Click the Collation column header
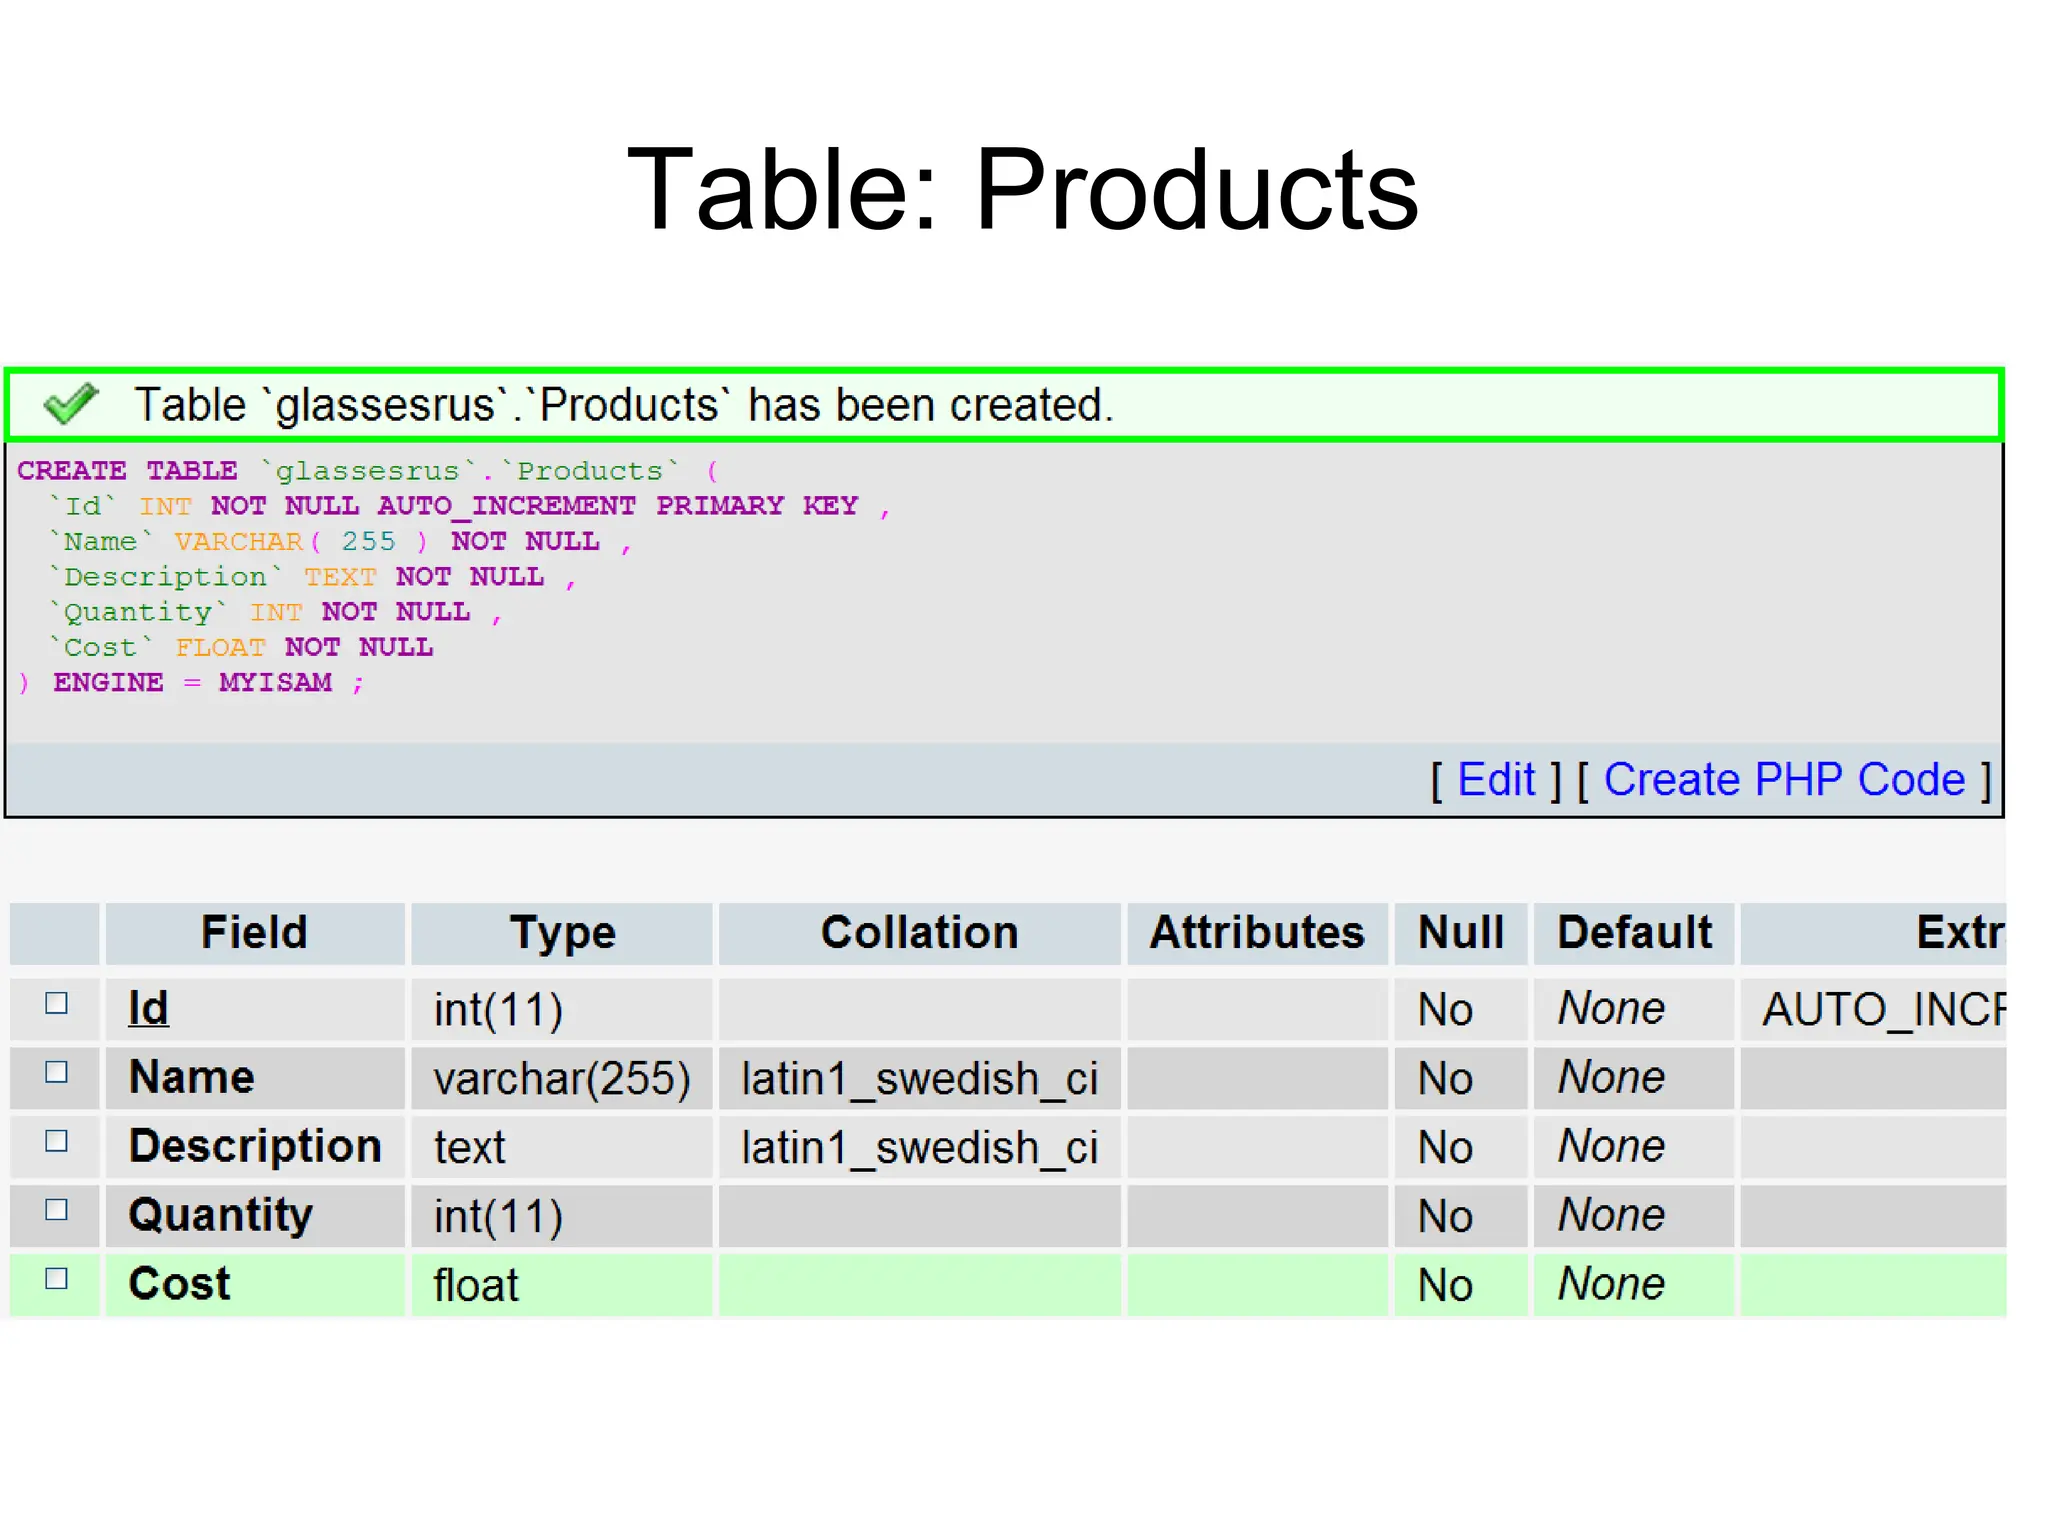The height and width of the screenshot is (1536, 2048). 920,933
